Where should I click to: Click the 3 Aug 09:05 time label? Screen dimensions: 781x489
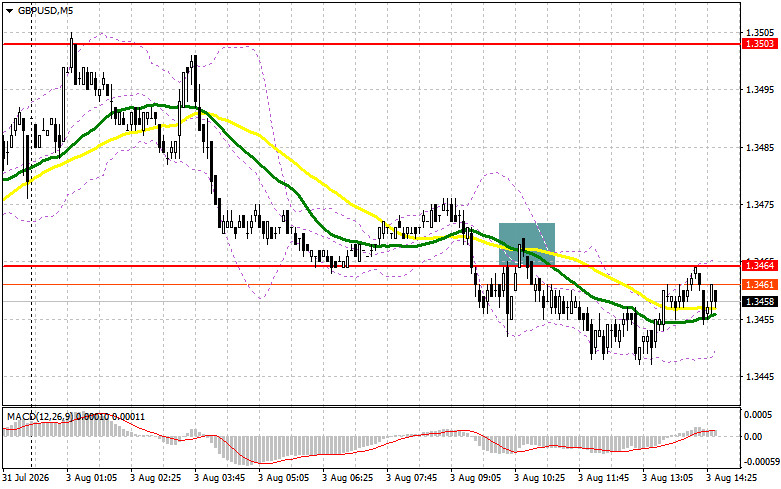(476, 478)
